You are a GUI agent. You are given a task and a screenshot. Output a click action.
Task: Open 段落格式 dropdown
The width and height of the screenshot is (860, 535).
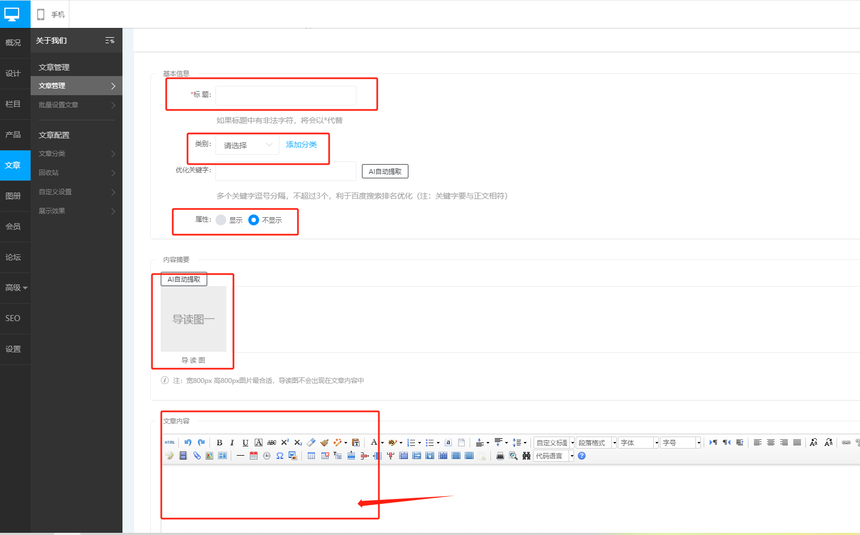pos(597,442)
